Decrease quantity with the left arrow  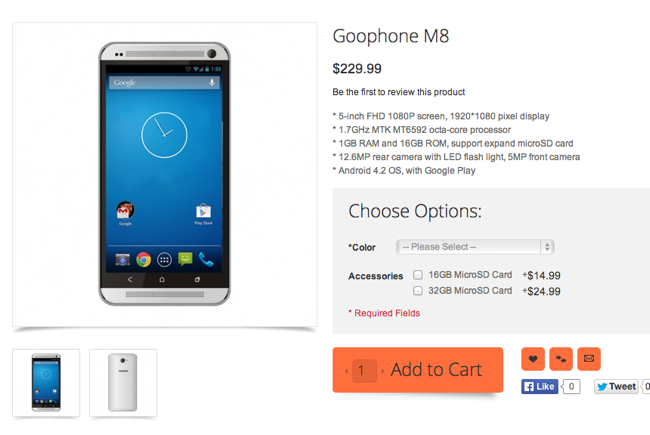(347, 371)
